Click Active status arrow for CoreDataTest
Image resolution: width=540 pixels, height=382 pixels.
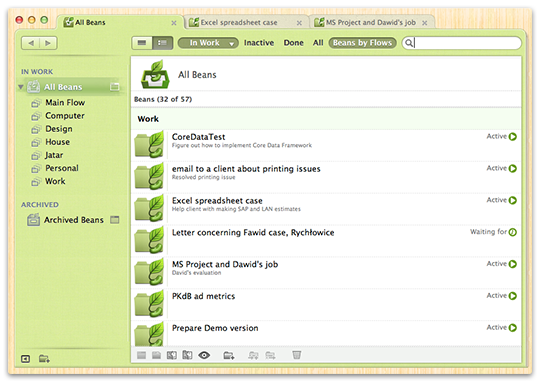[x=512, y=137]
